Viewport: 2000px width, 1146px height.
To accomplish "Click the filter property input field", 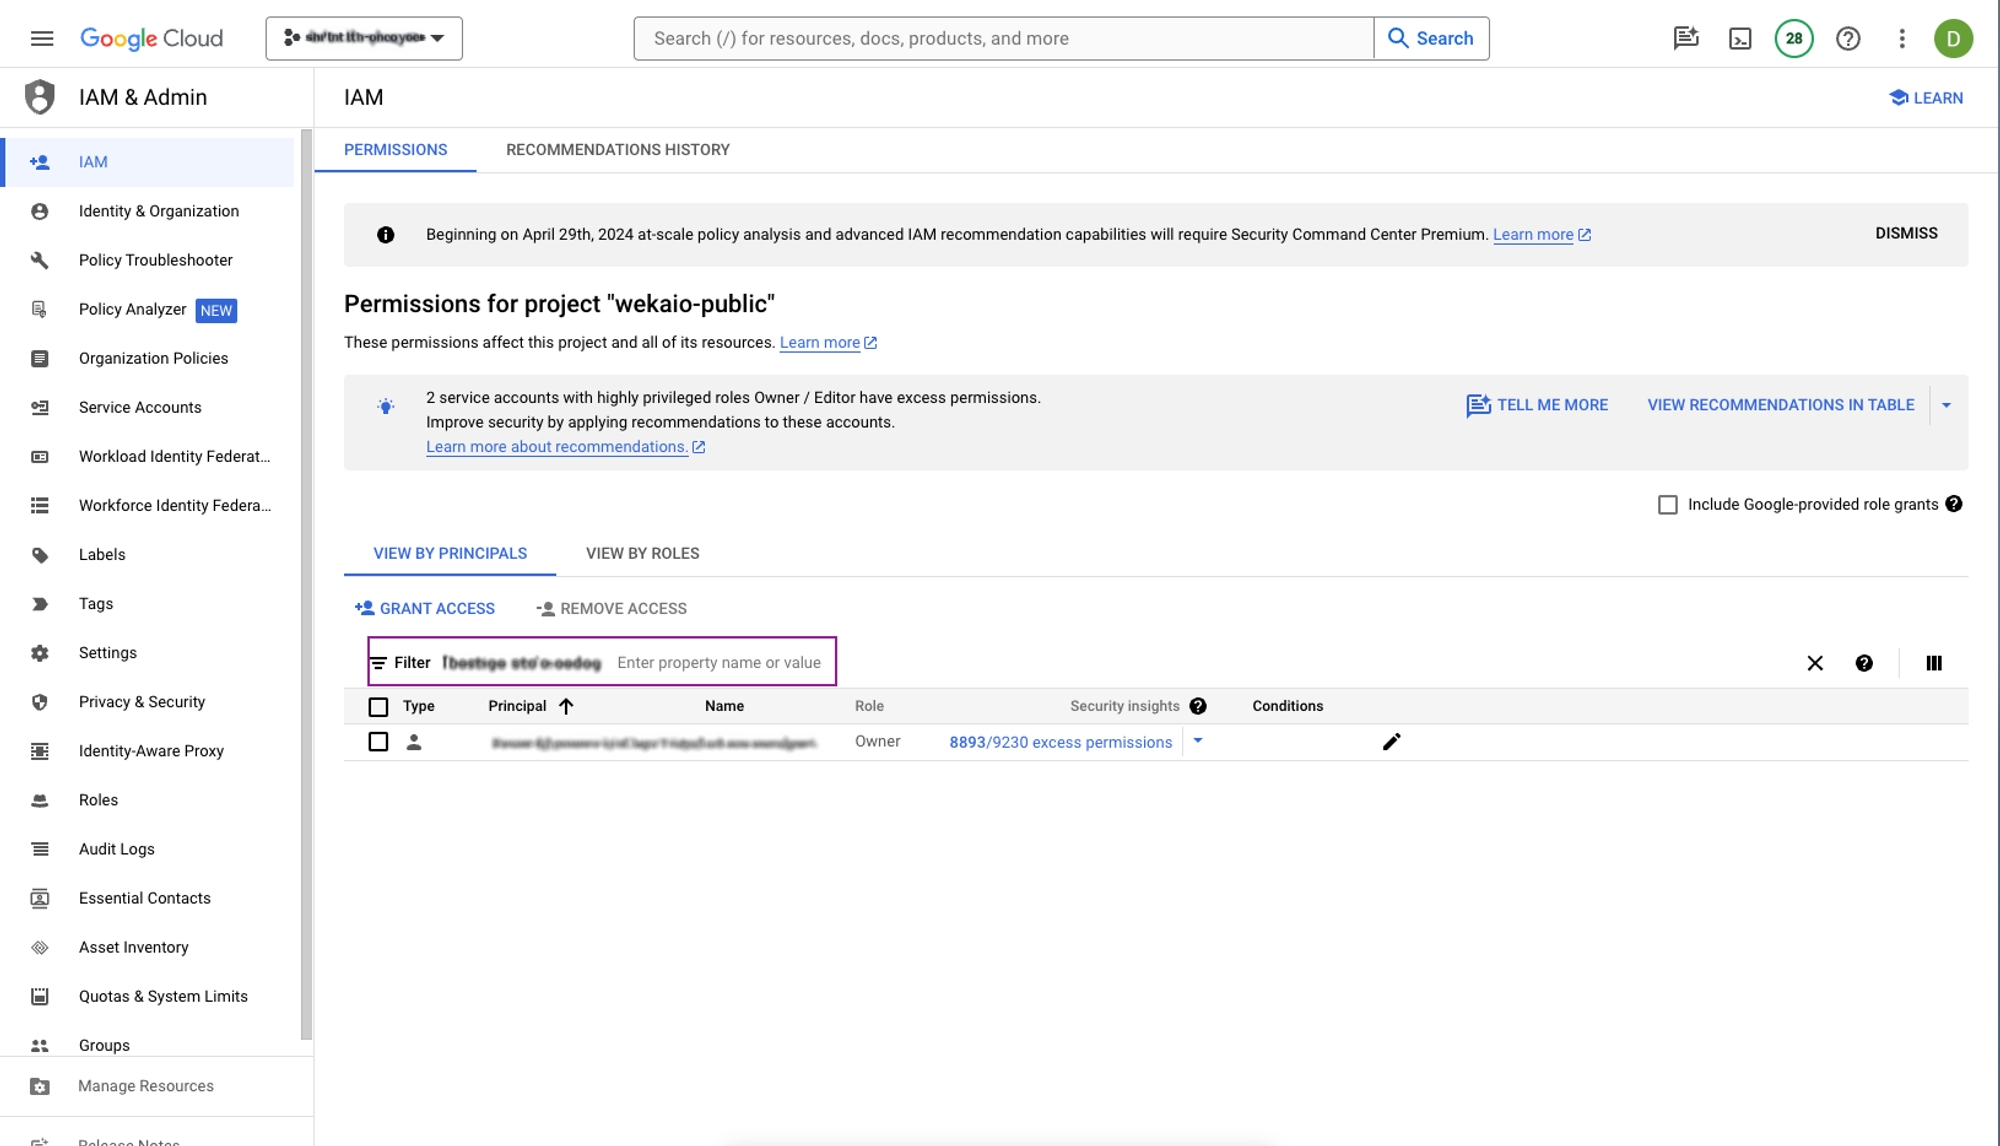I will (720, 663).
